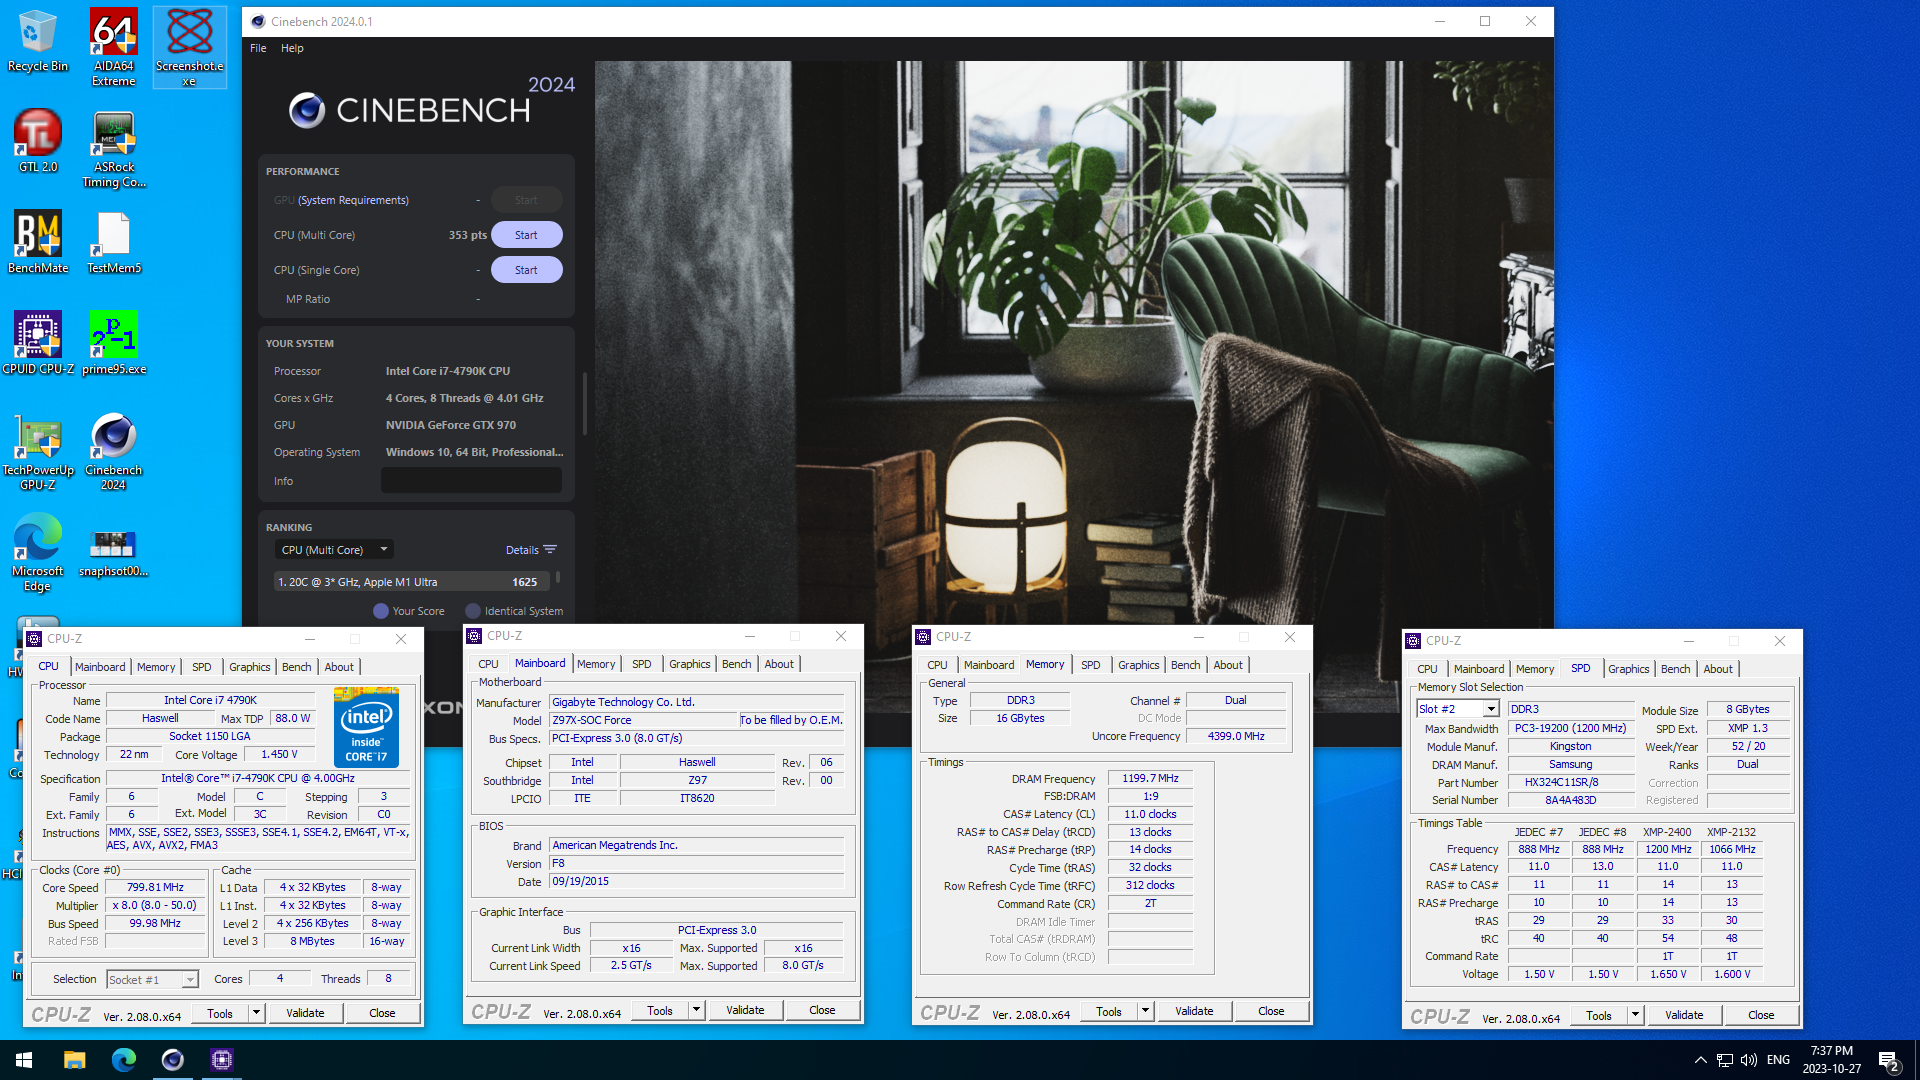Viewport: 1920px width, 1080px height.
Task: Click Tools button in first CPU-Z window
Action: click(x=220, y=1013)
